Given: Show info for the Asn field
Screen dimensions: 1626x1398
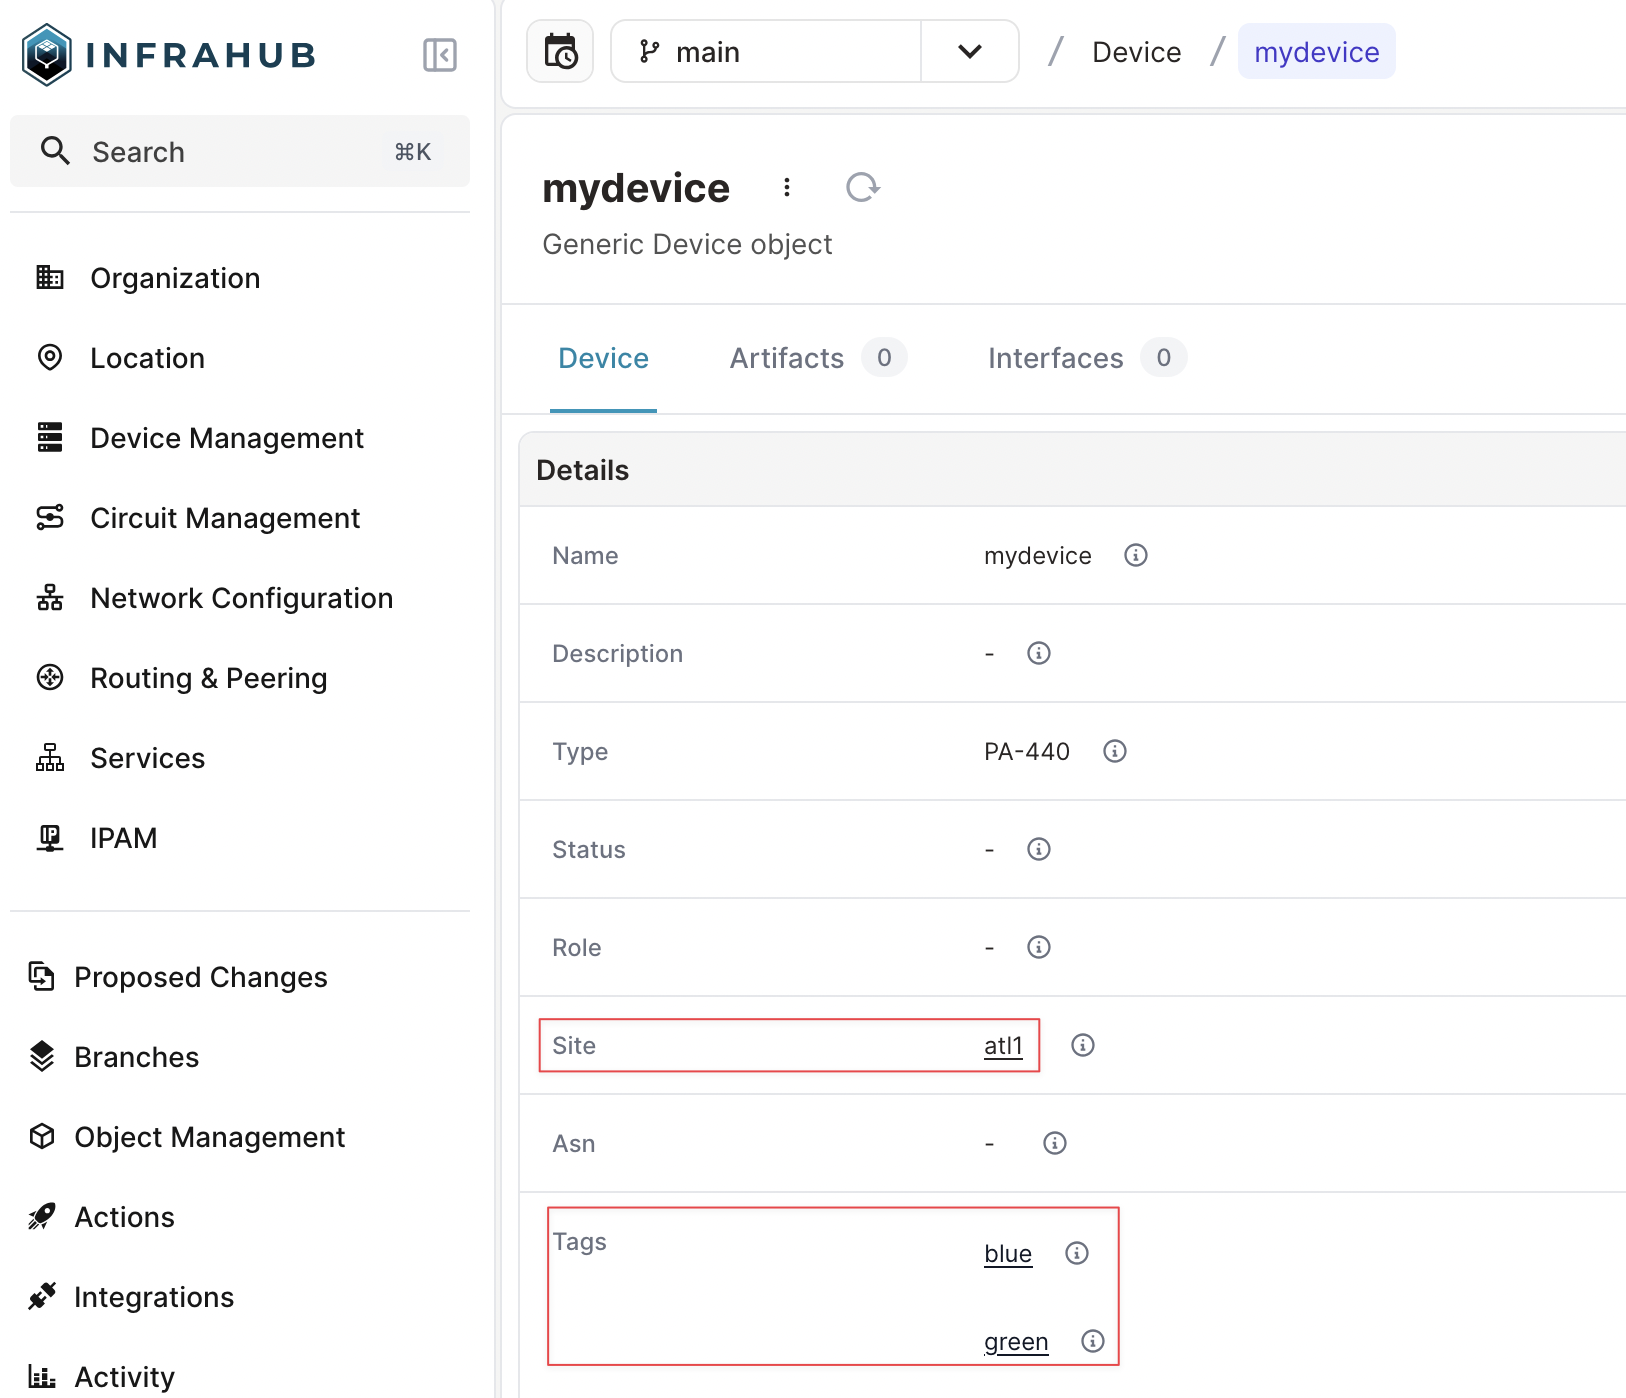Looking at the screenshot, I should point(1055,1143).
